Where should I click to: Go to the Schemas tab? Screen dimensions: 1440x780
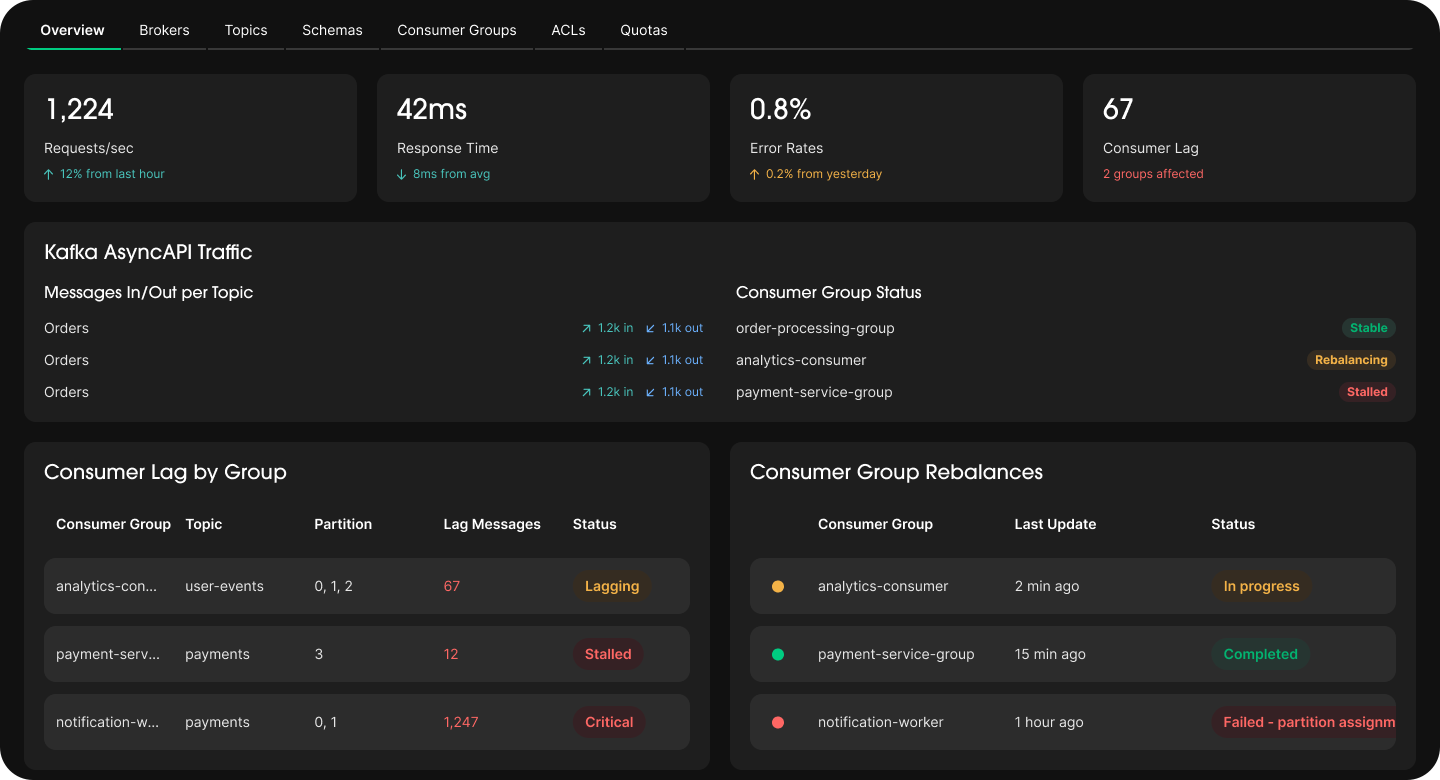(332, 30)
